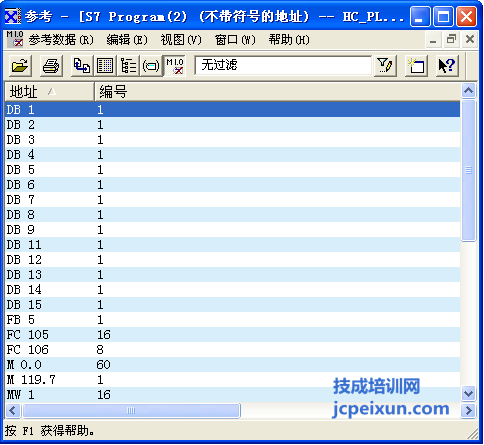Image resolution: width=484 pixels, height=445 pixels.
Task: Click the open folder toolbar icon
Action: click(x=20, y=66)
